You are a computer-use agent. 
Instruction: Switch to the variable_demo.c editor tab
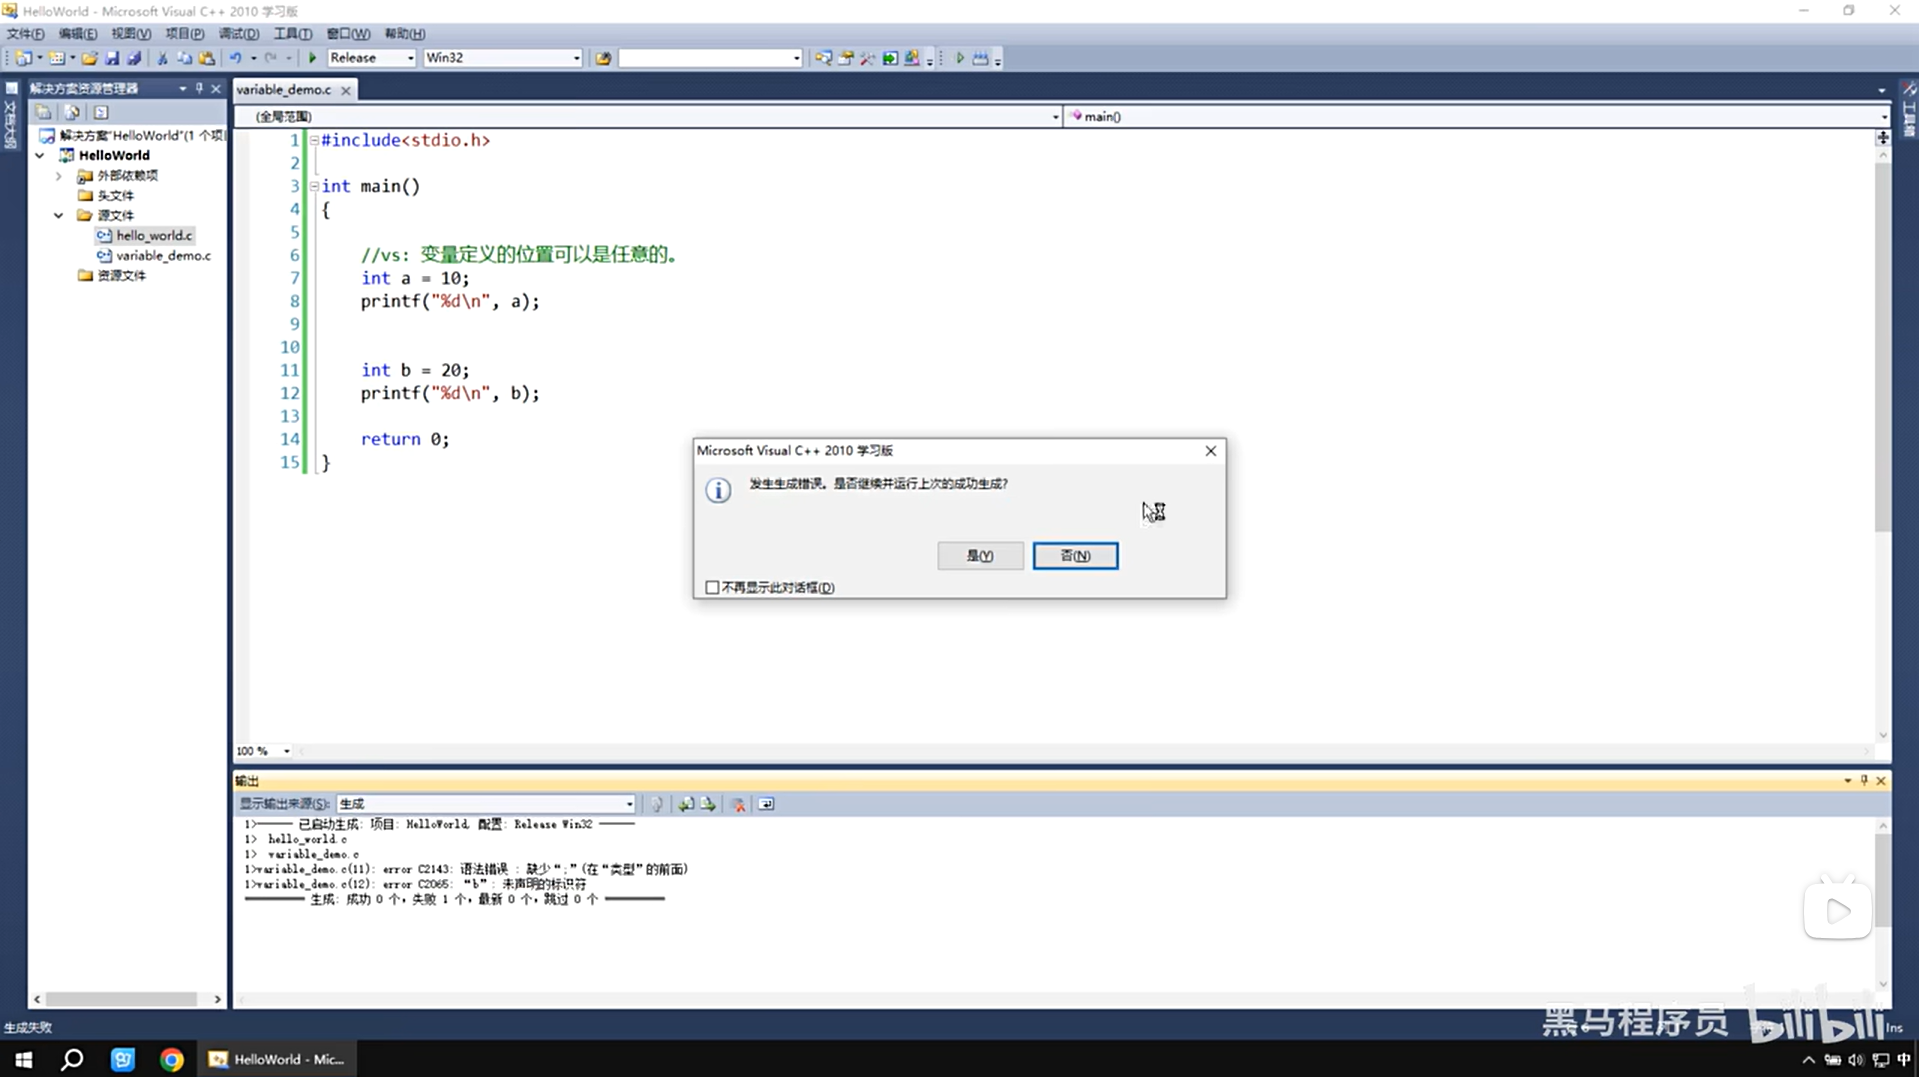[284, 89]
